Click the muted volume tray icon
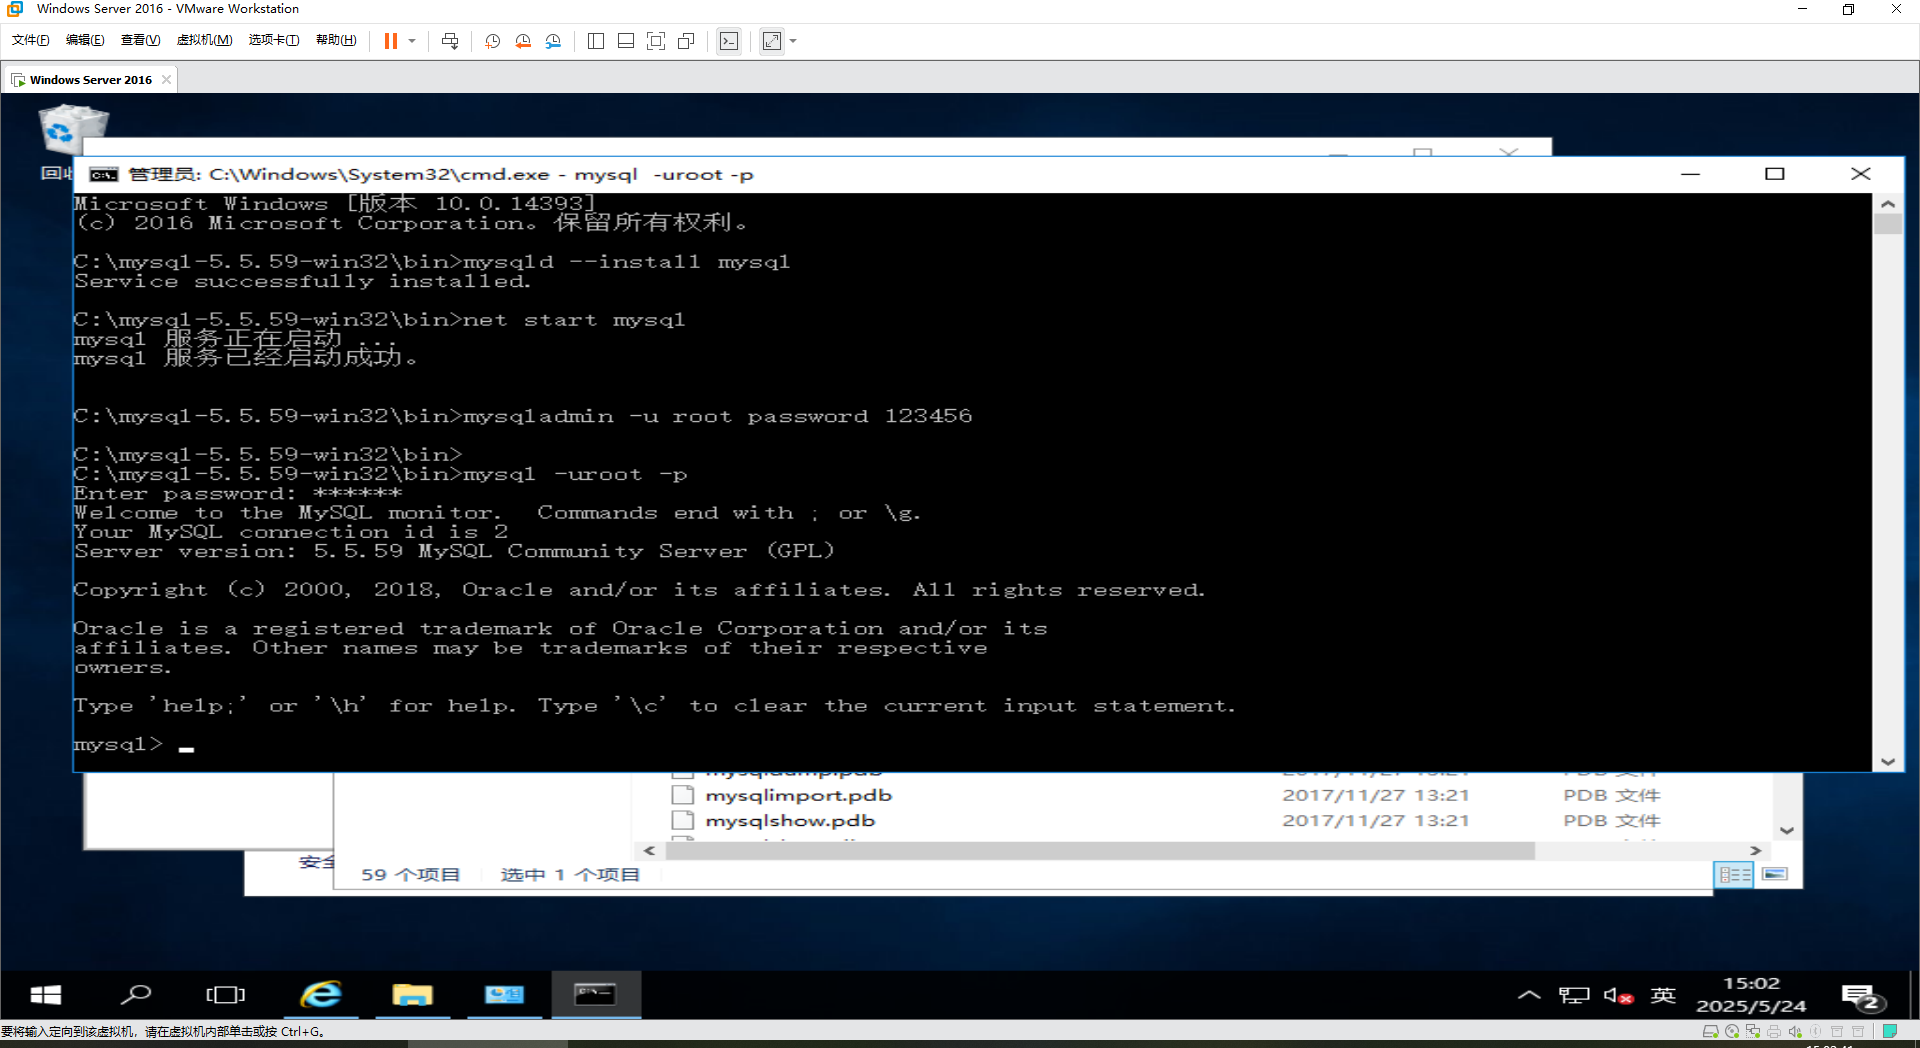This screenshot has width=1920, height=1048. pos(1618,995)
